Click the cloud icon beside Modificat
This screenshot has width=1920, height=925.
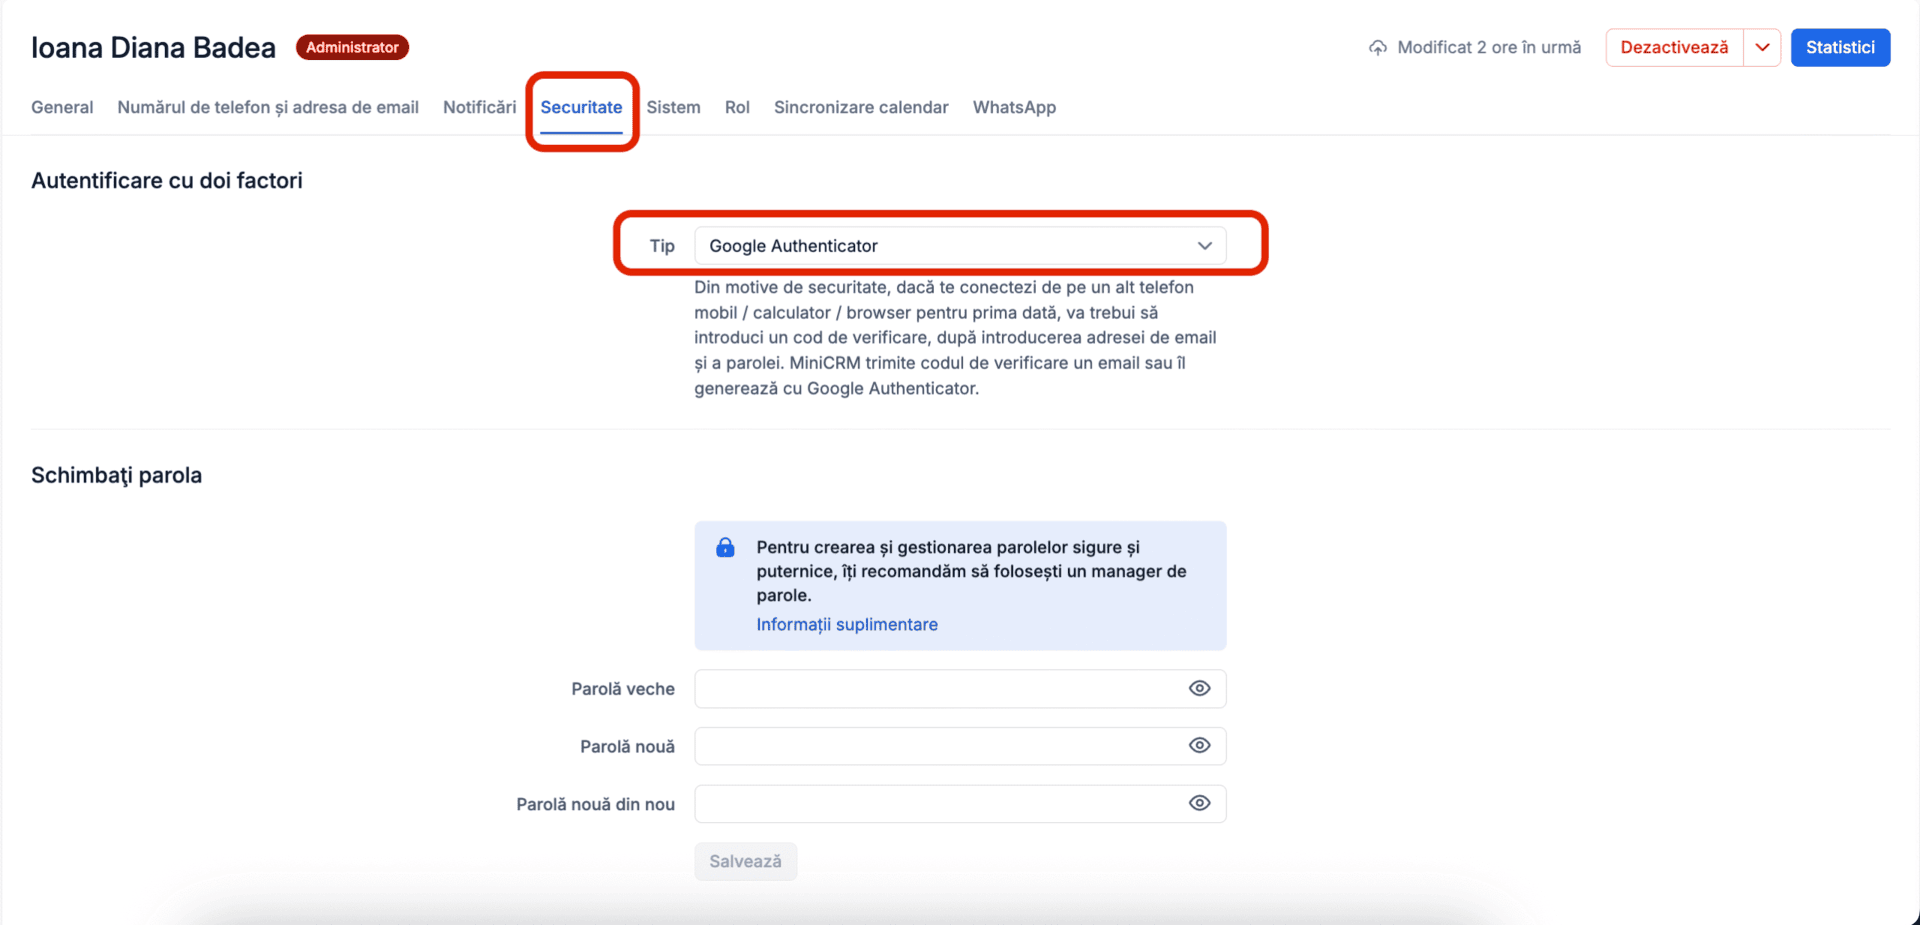coord(1378,48)
